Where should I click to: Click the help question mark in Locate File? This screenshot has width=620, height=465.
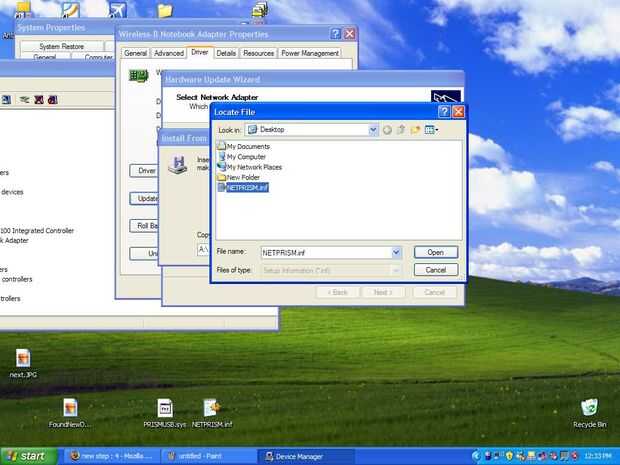[444, 112]
